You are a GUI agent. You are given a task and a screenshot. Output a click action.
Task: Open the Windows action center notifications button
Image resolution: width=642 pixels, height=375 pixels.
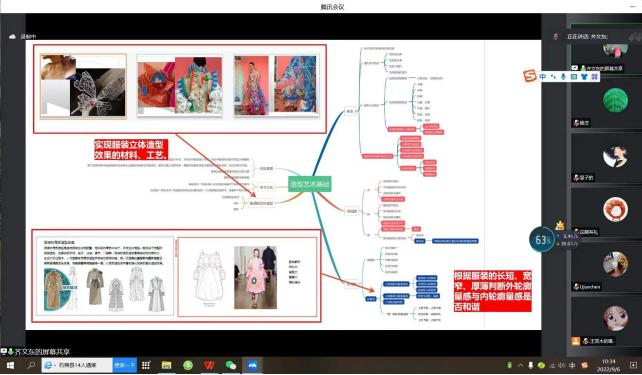633,365
